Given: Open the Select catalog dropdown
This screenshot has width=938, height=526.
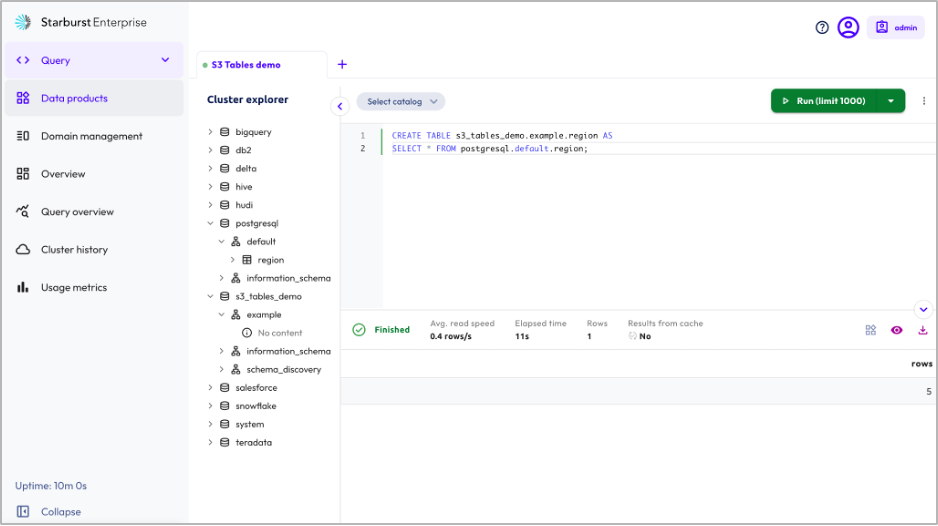Looking at the screenshot, I should tap(401, 102).
